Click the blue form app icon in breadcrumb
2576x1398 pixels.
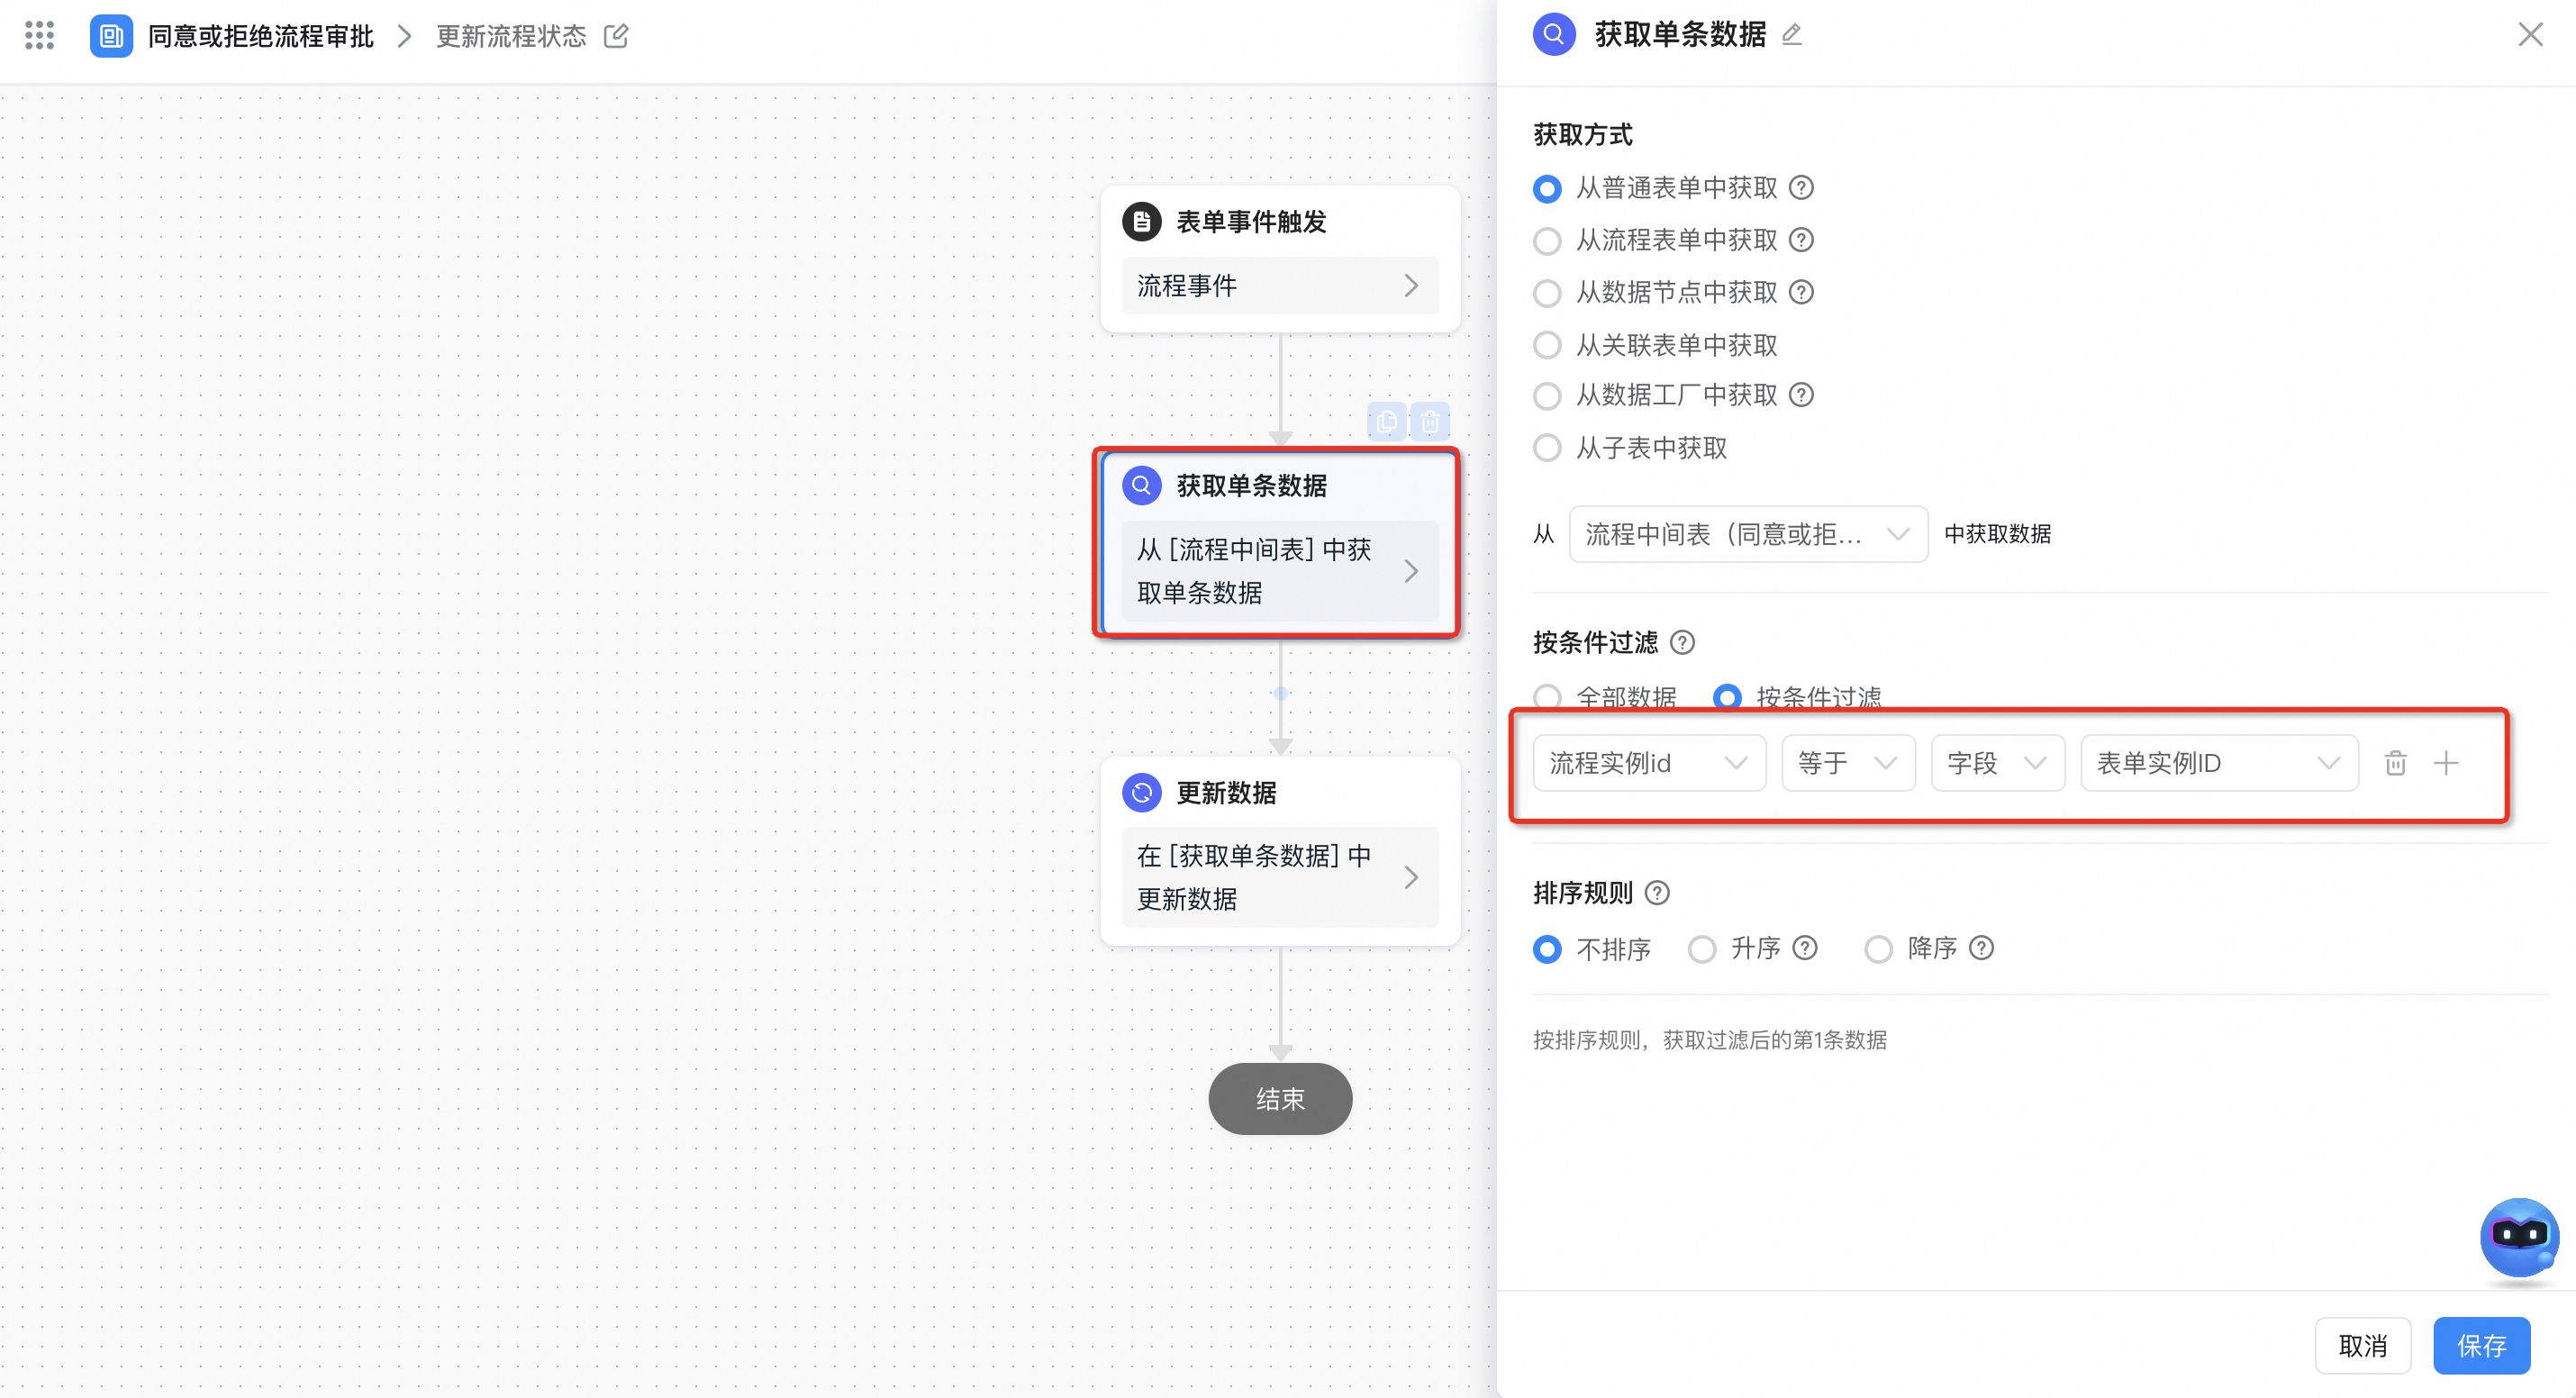111,36
